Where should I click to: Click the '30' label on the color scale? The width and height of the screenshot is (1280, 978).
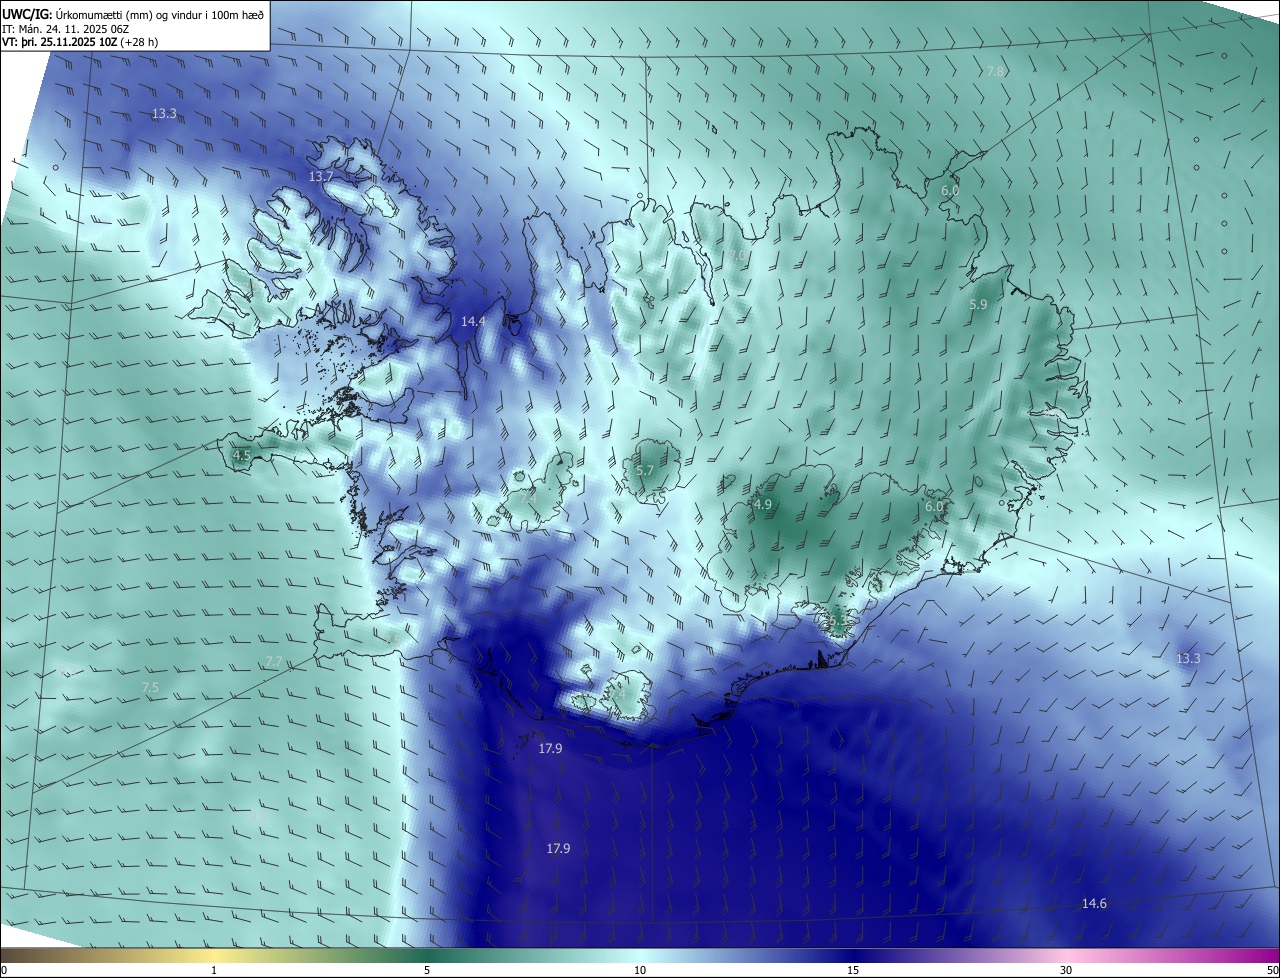tap(1066, 970)
